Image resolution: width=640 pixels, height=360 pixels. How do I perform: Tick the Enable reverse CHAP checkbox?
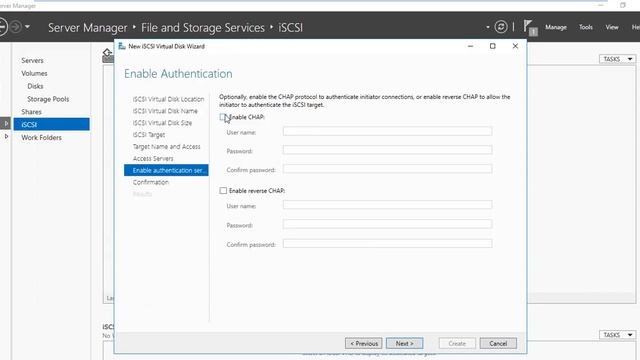223,191
